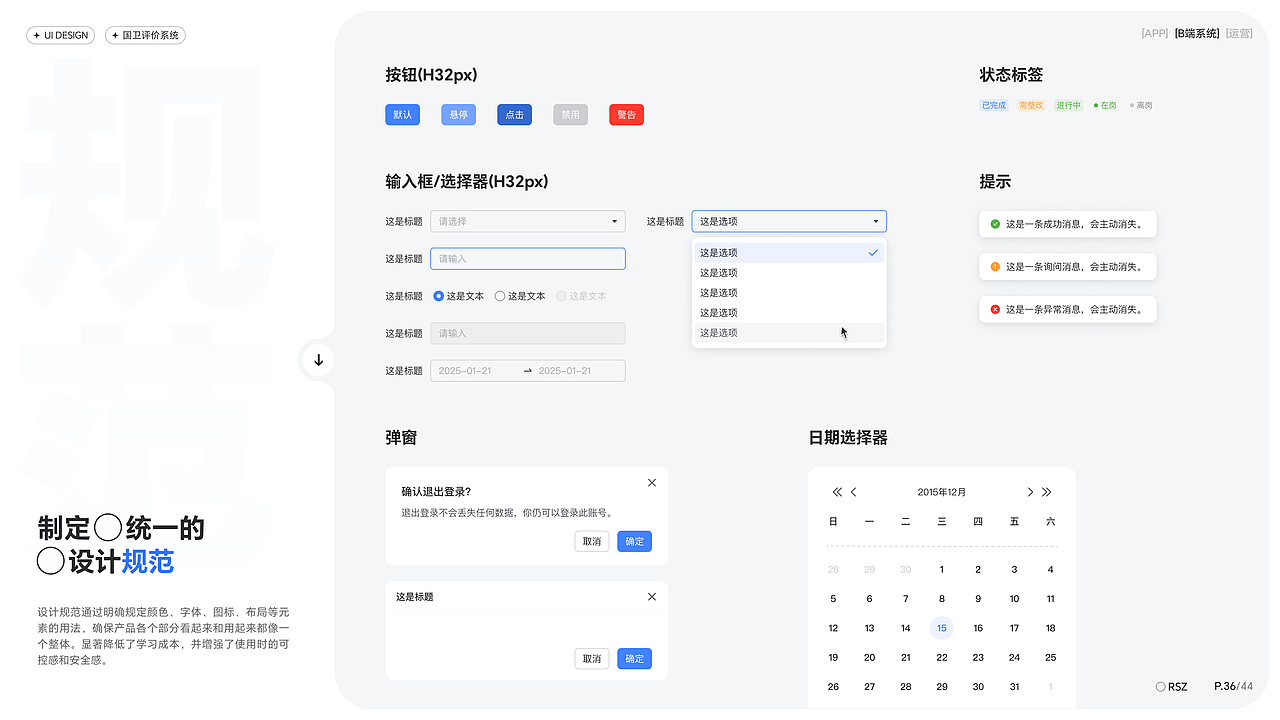
Task: Click 取消 in 这是标题 dialog
Action: tap(592, 659)
